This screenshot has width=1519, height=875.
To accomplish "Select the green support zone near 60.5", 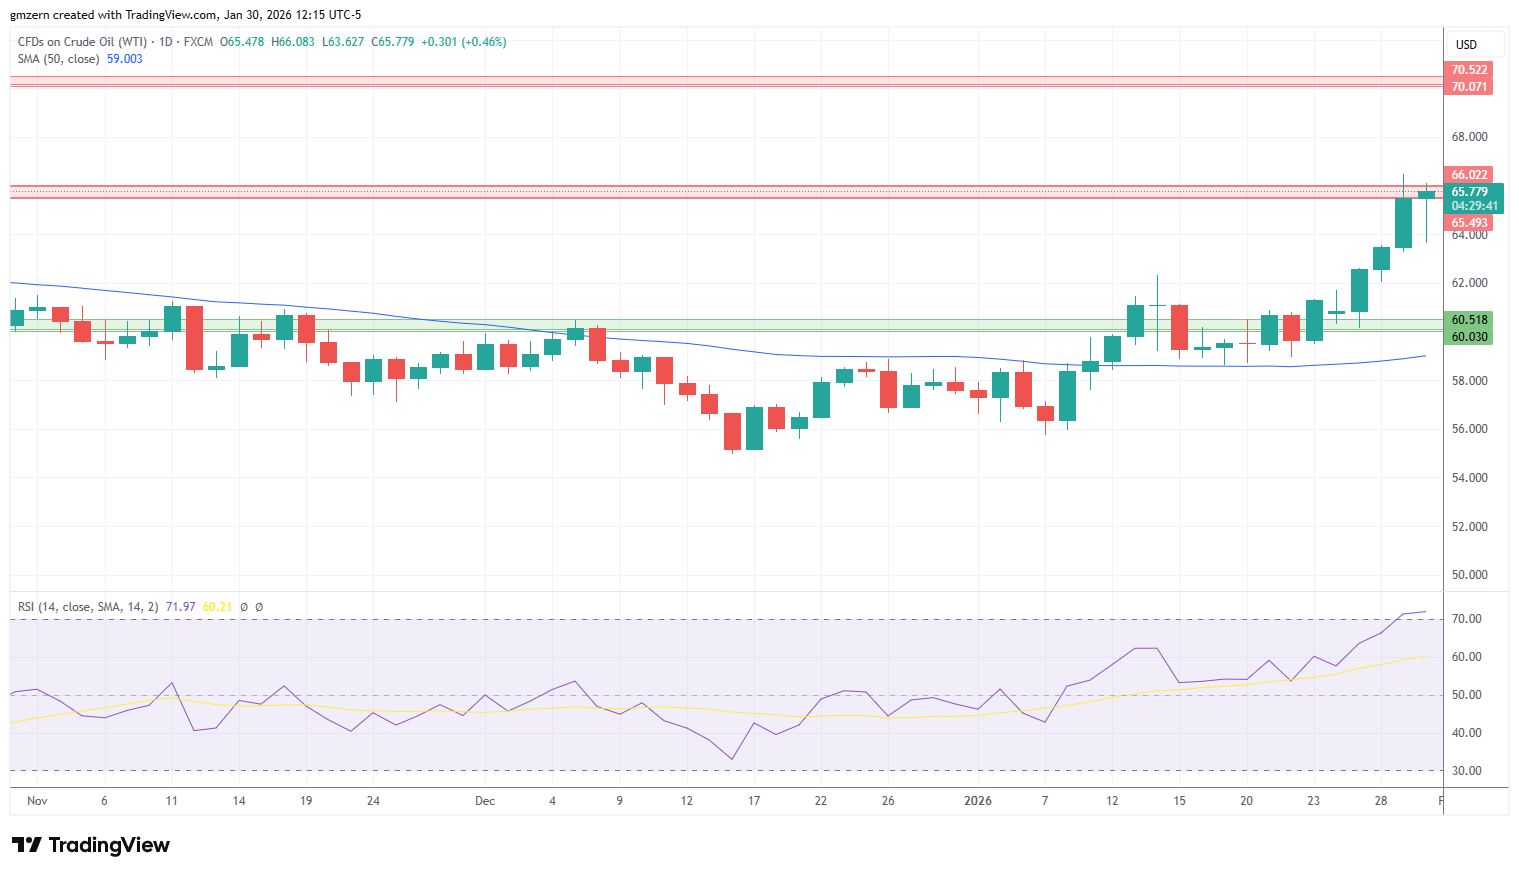I will coord(727,325).
